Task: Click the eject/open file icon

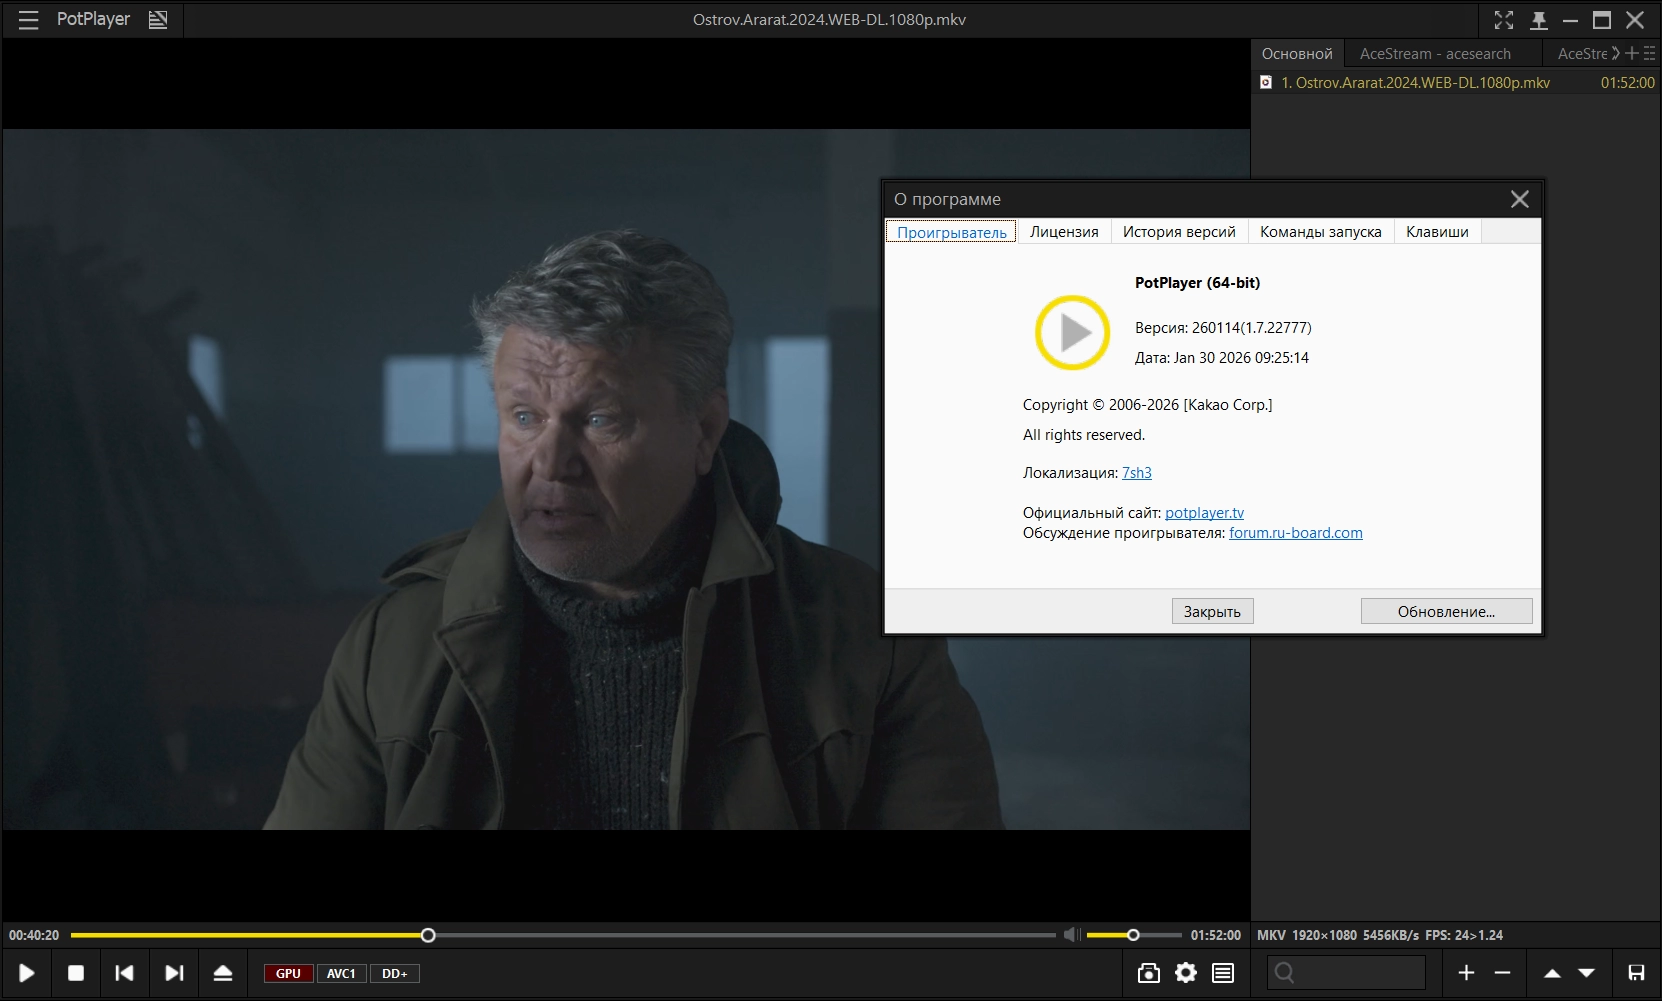Action: (223, 973)
